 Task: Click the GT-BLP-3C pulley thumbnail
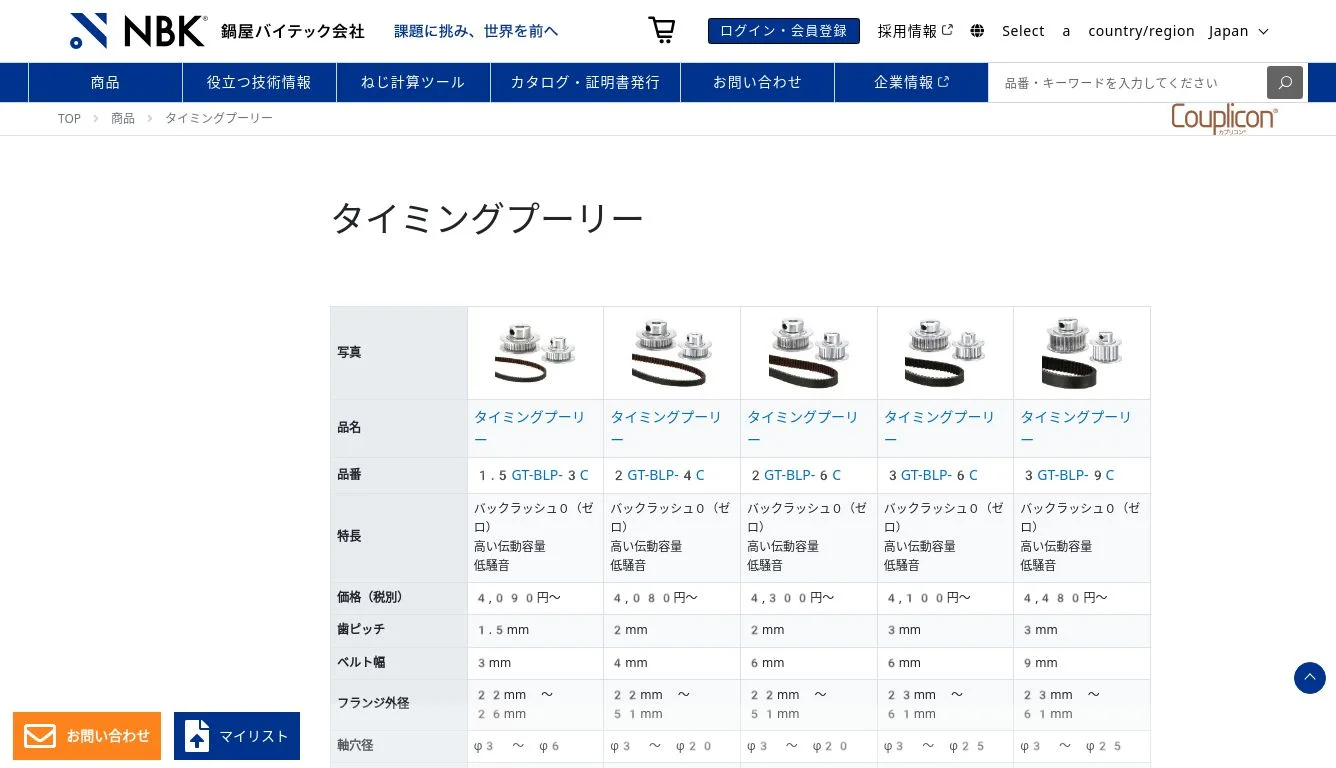tap(535, 353)
